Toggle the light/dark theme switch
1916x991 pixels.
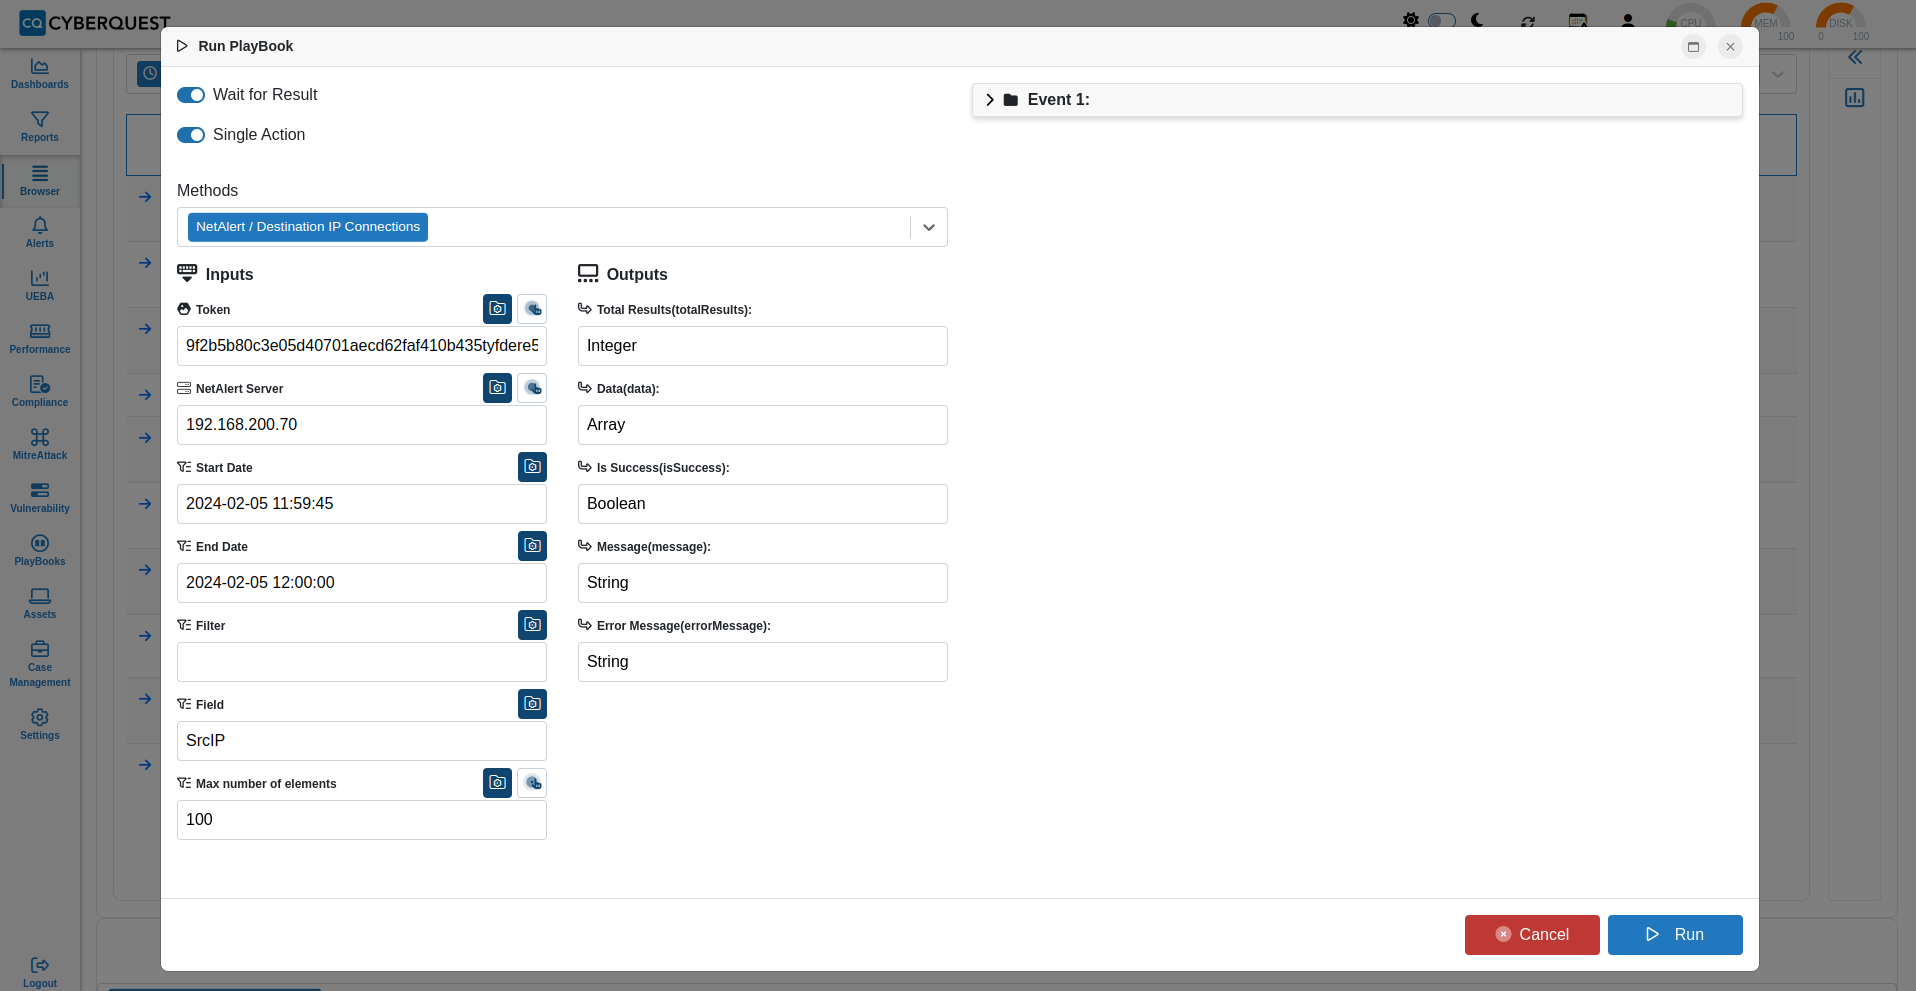pos(1441,20)
